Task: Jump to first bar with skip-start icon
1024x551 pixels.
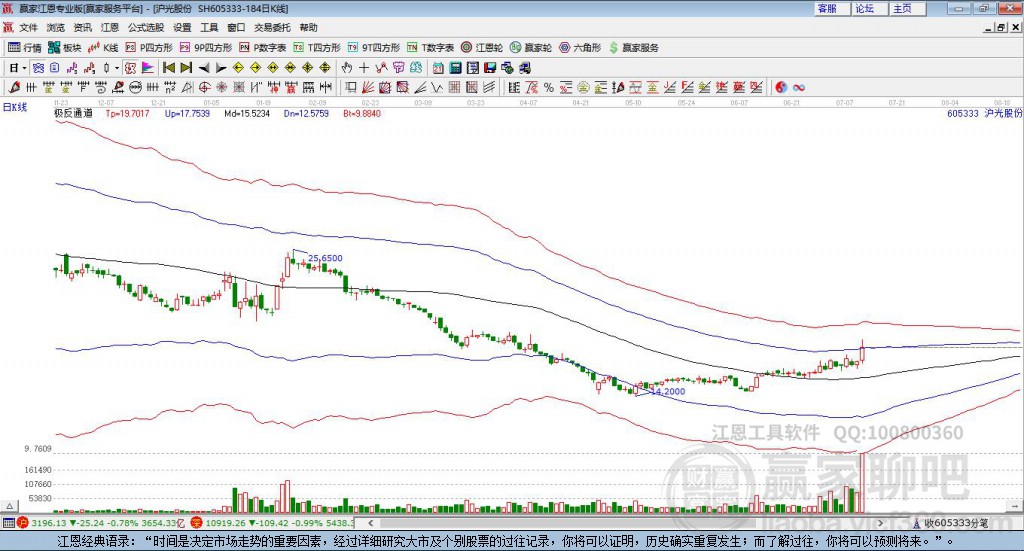Action: click(x=168, y=68)
